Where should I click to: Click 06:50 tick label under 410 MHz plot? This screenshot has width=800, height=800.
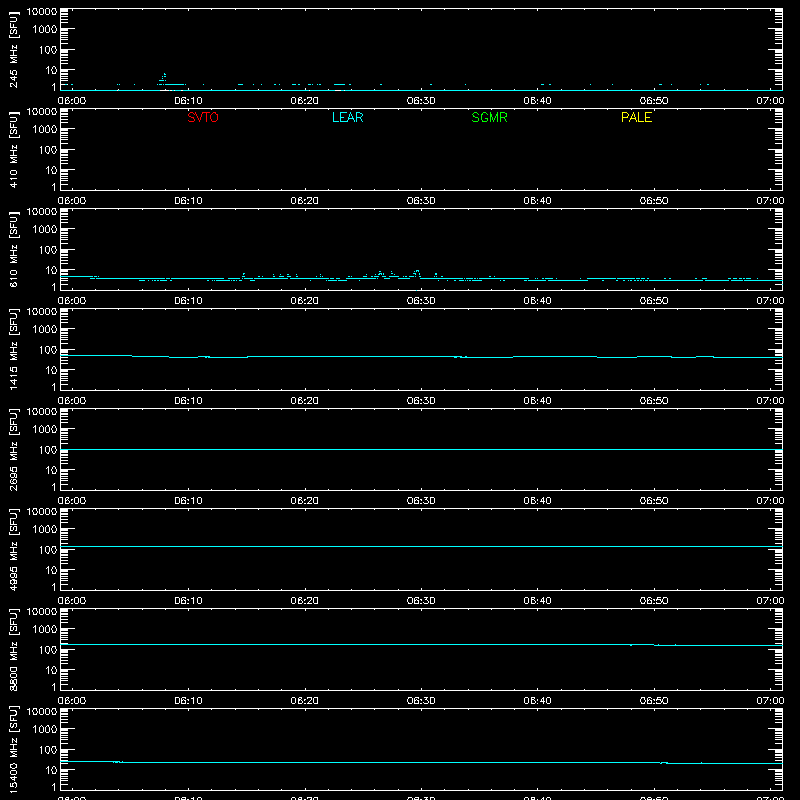tap(654, 201)
